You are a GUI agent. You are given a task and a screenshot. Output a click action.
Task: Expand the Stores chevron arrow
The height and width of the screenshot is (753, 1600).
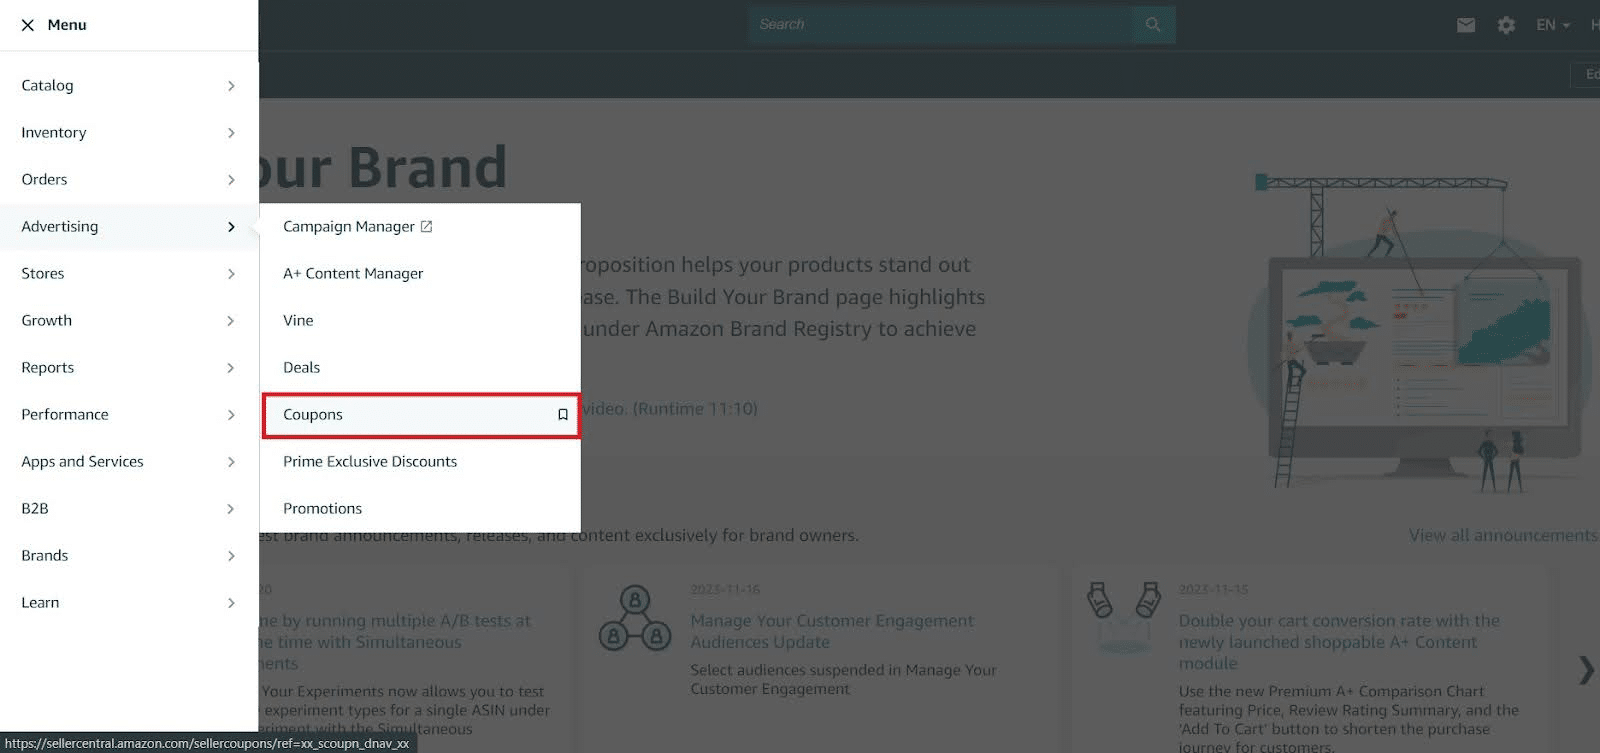(x=231, y=274)
